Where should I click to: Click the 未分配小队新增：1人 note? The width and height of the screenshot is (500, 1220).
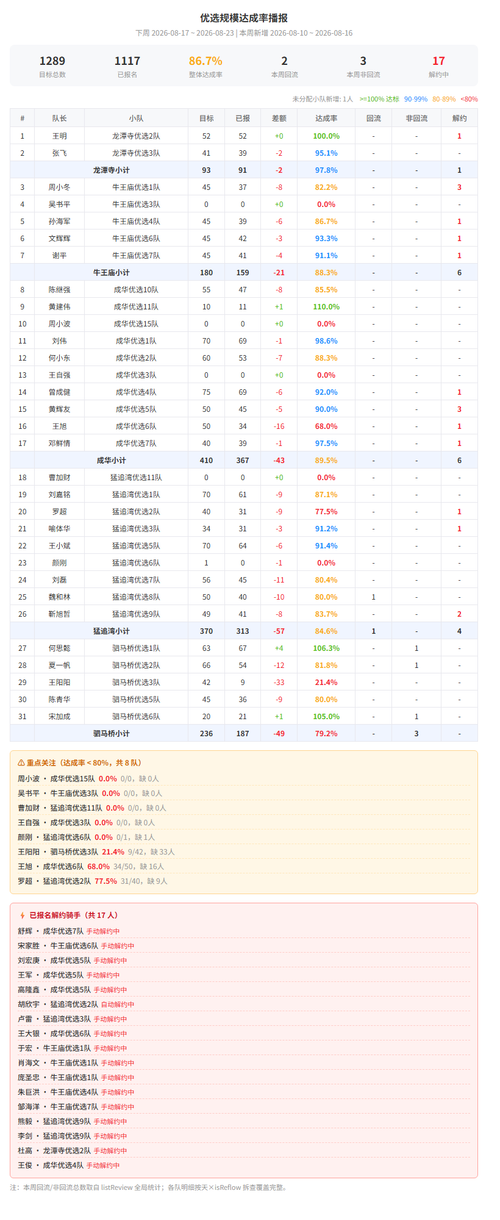point(322,100)
